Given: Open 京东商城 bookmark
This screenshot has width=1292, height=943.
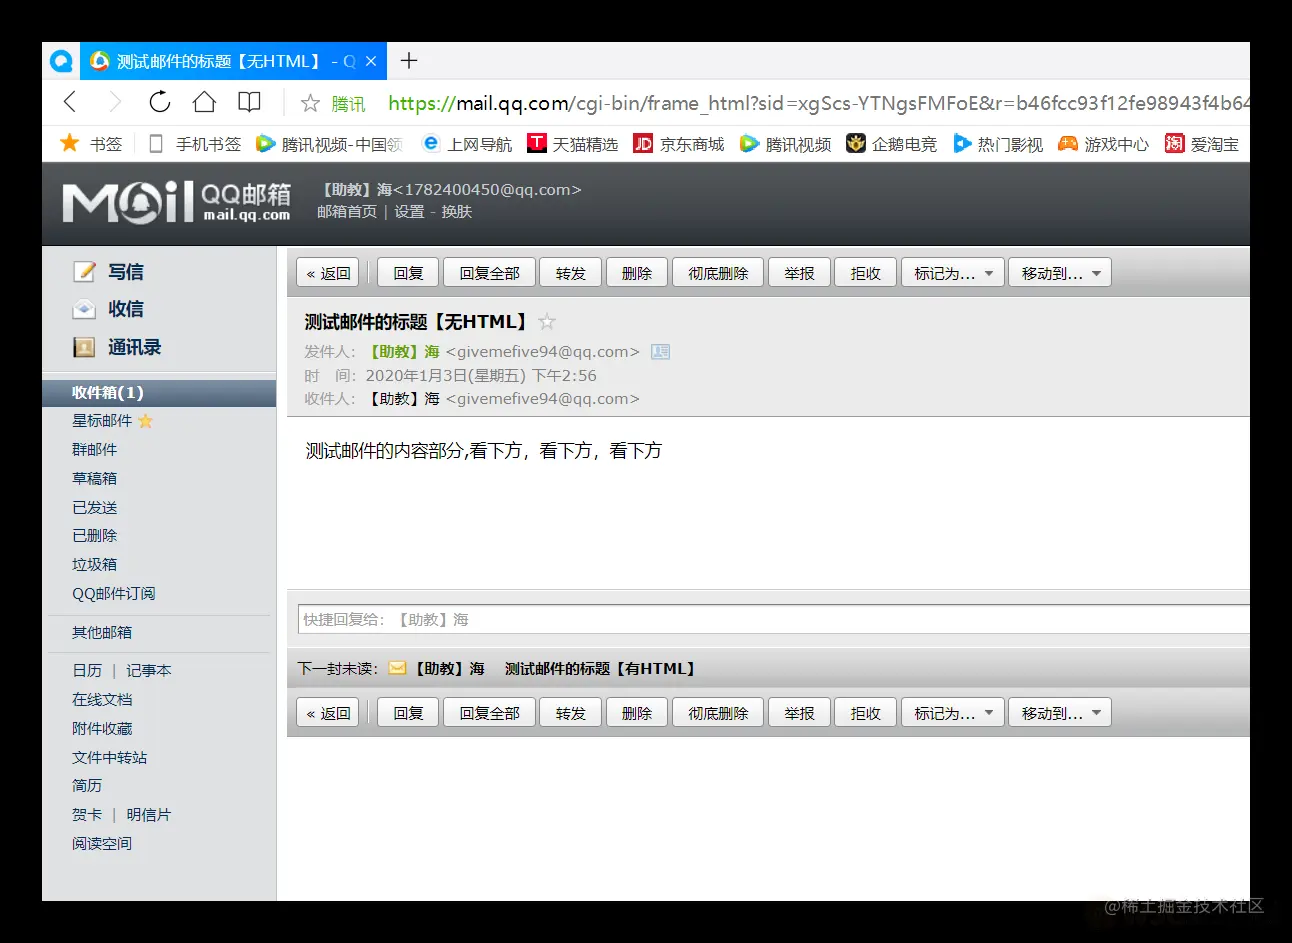Looking at the screenshot, I should point(679,144).
